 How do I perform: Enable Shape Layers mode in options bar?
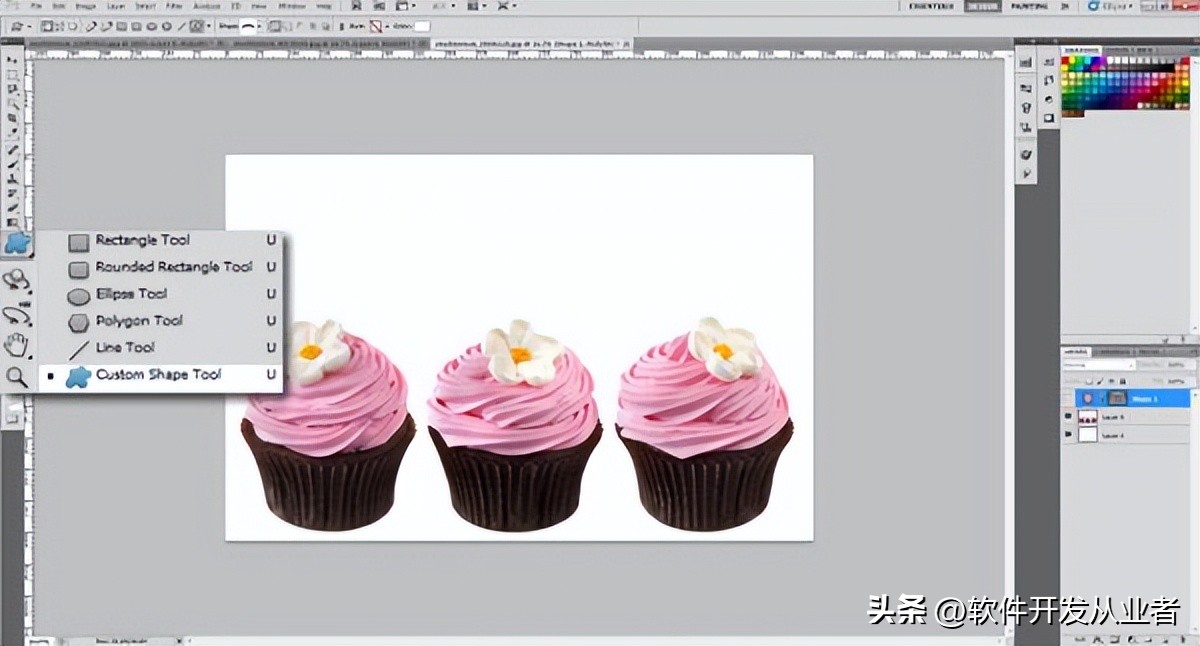click(46, 25)
